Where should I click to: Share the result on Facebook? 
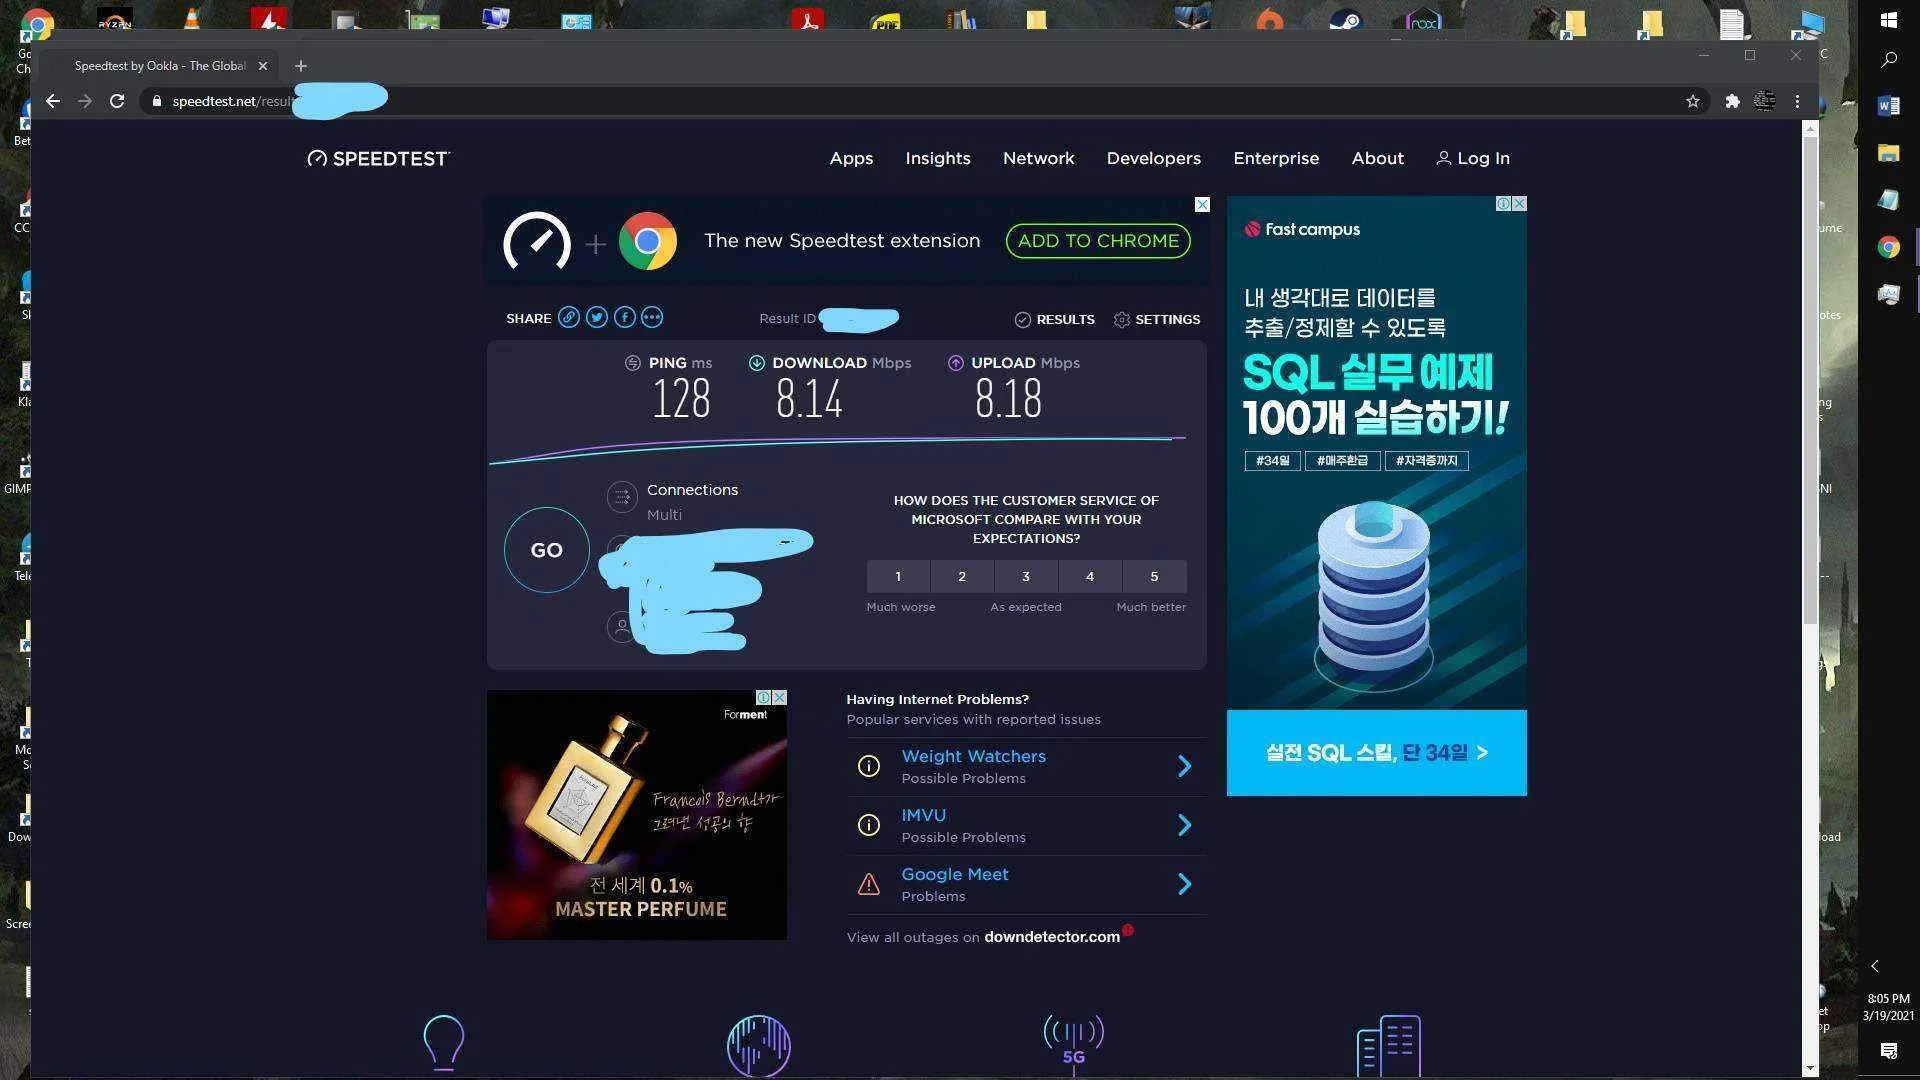point(625,317)
